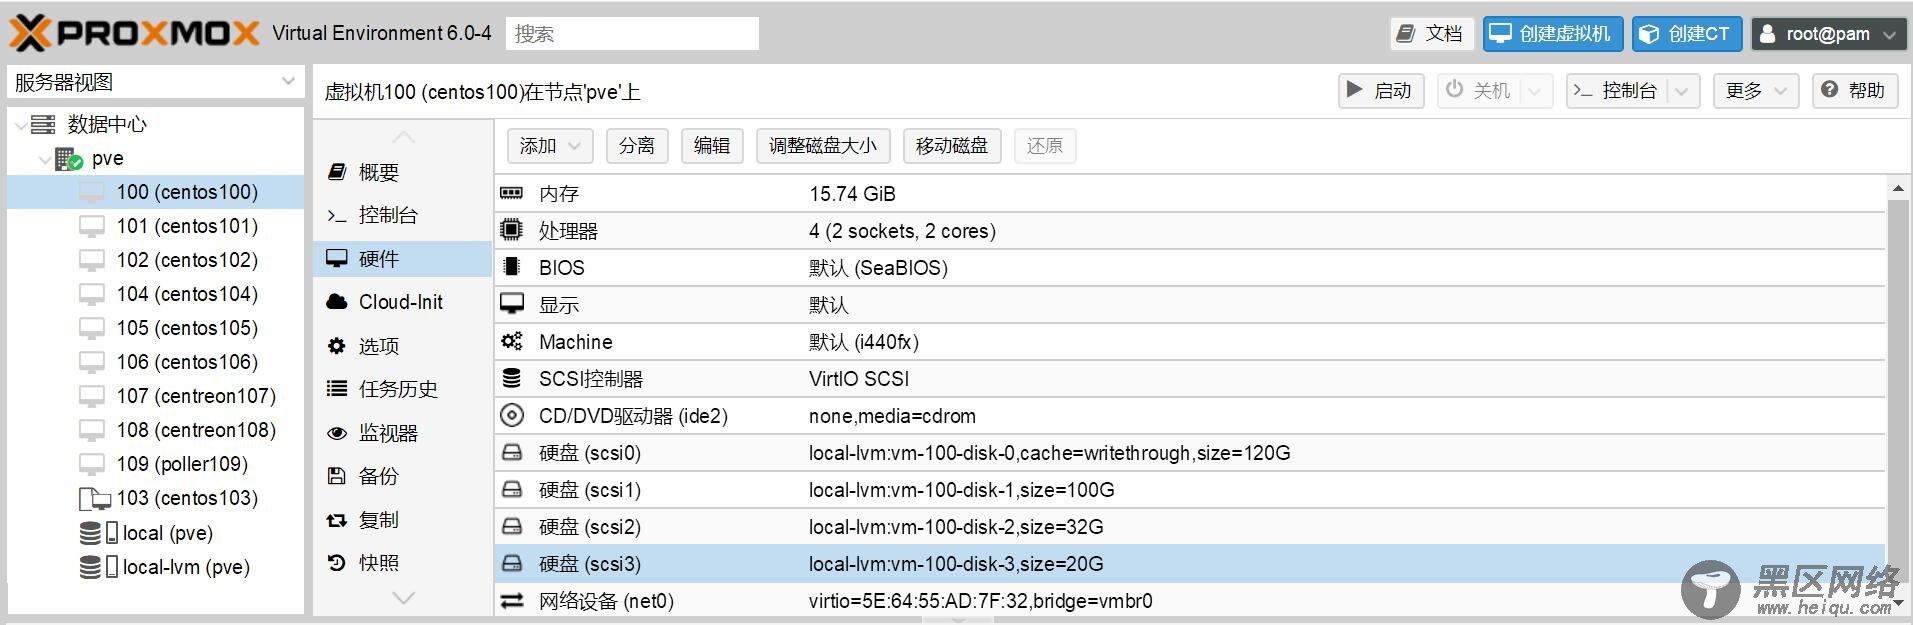Open the root@pam user menu
The image size is (1913, 625).
click(1828, 33)
